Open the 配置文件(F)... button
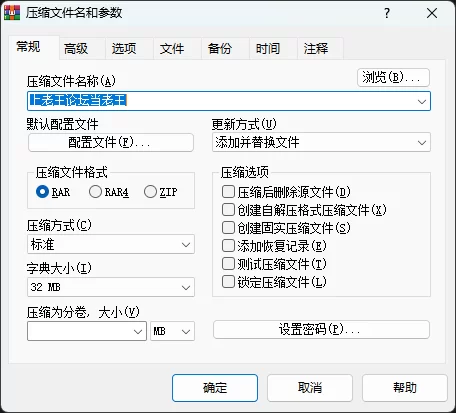The width and height of the screenshot is (456, 413). coord(111,142)
